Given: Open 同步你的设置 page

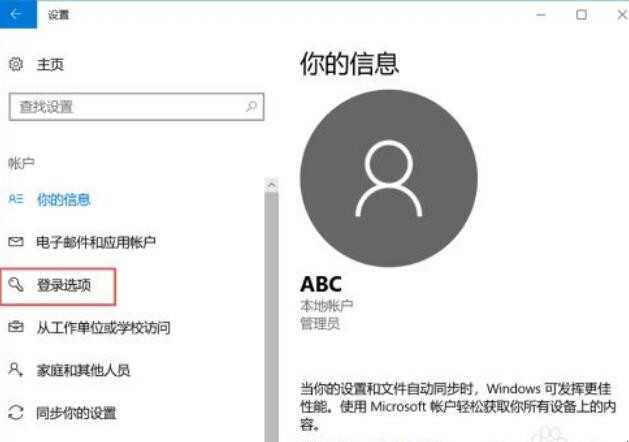Looking at the screenshot, I should (76, 413).
